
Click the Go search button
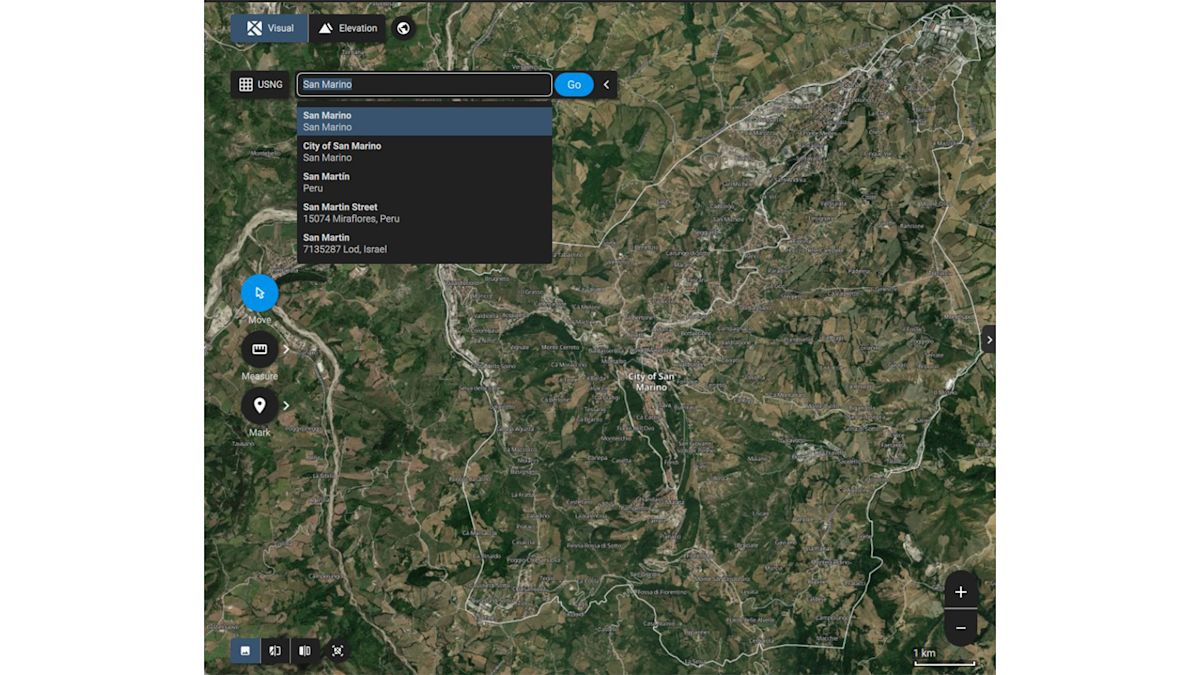pyautogui.click(x=573, y=84)
